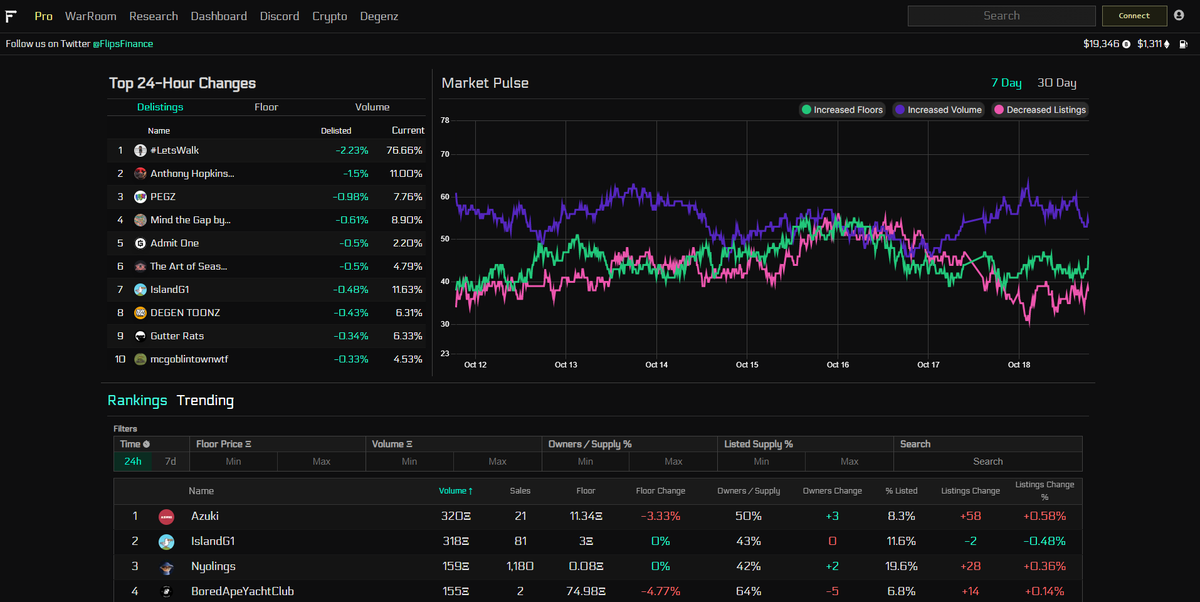The image size is (1200, 602).
Task: Click the Volume Min filter input
Action: tap(409, 461)
